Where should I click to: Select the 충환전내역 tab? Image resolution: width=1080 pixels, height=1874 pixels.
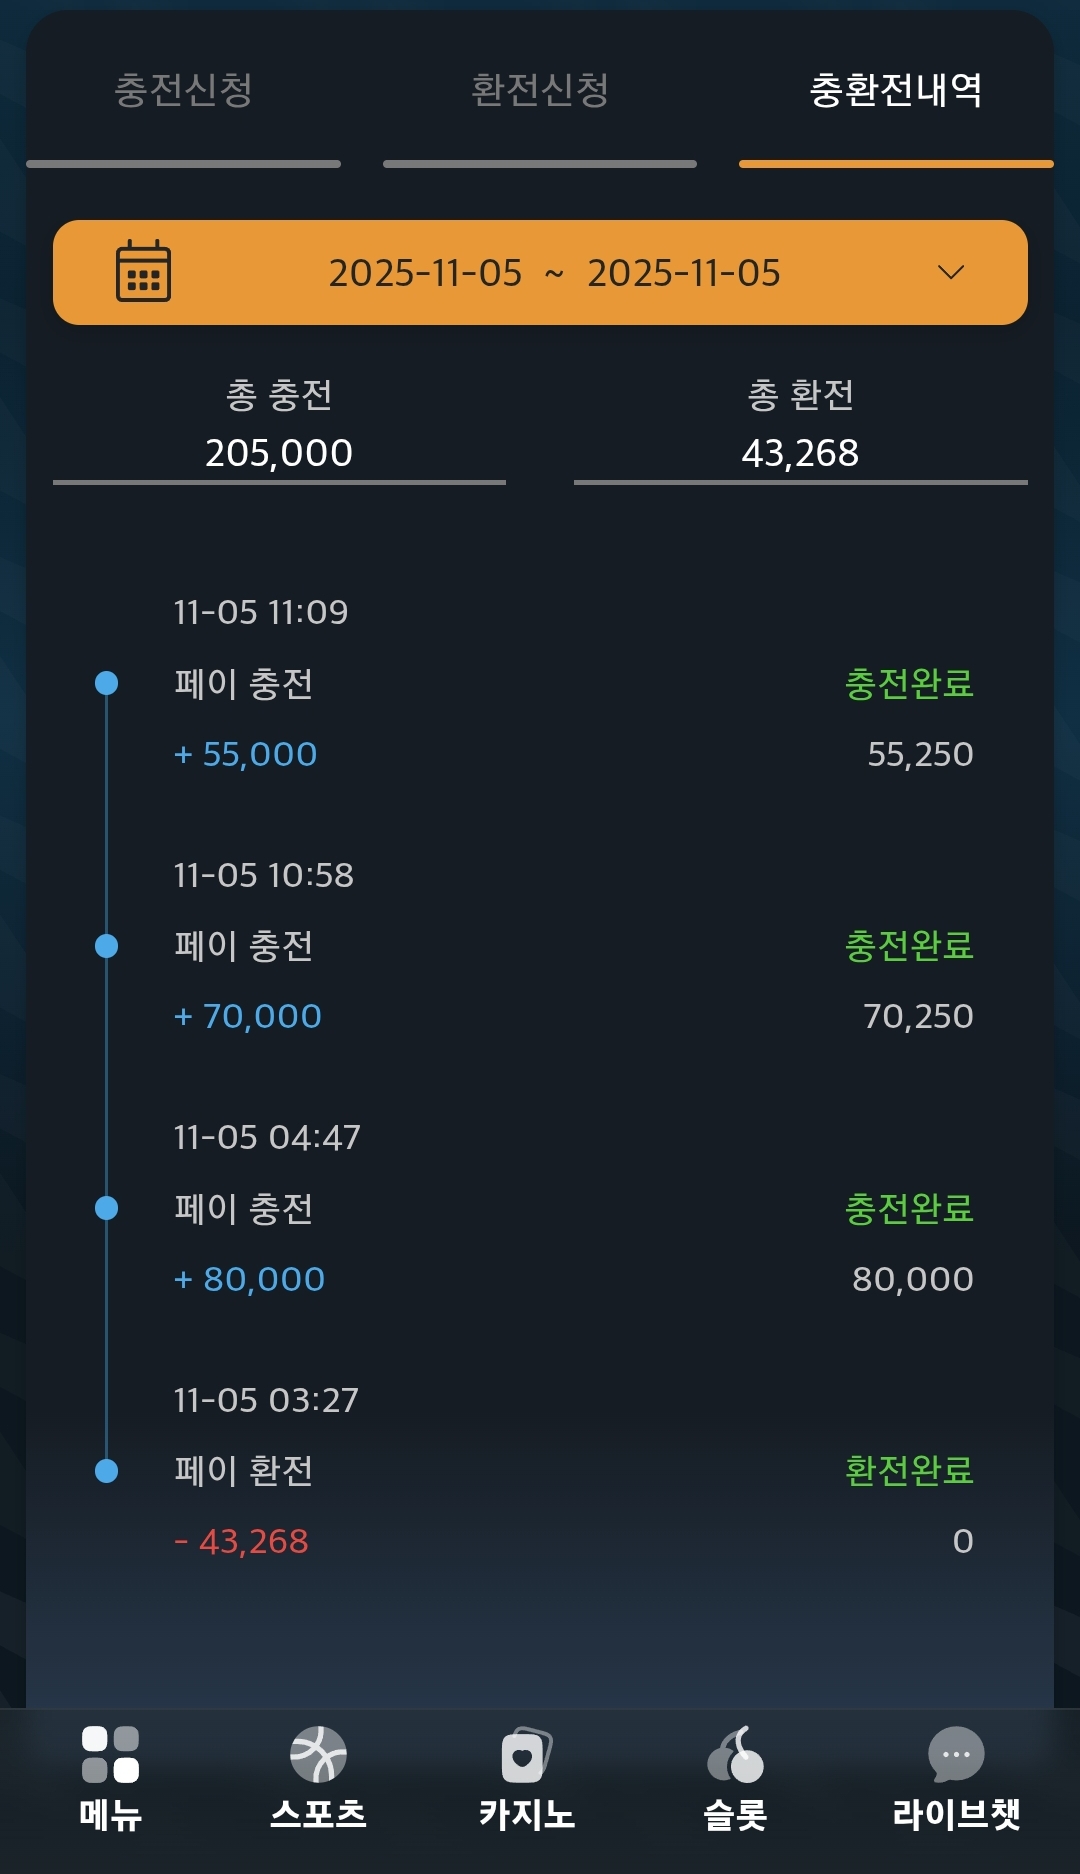pos(896,91)
